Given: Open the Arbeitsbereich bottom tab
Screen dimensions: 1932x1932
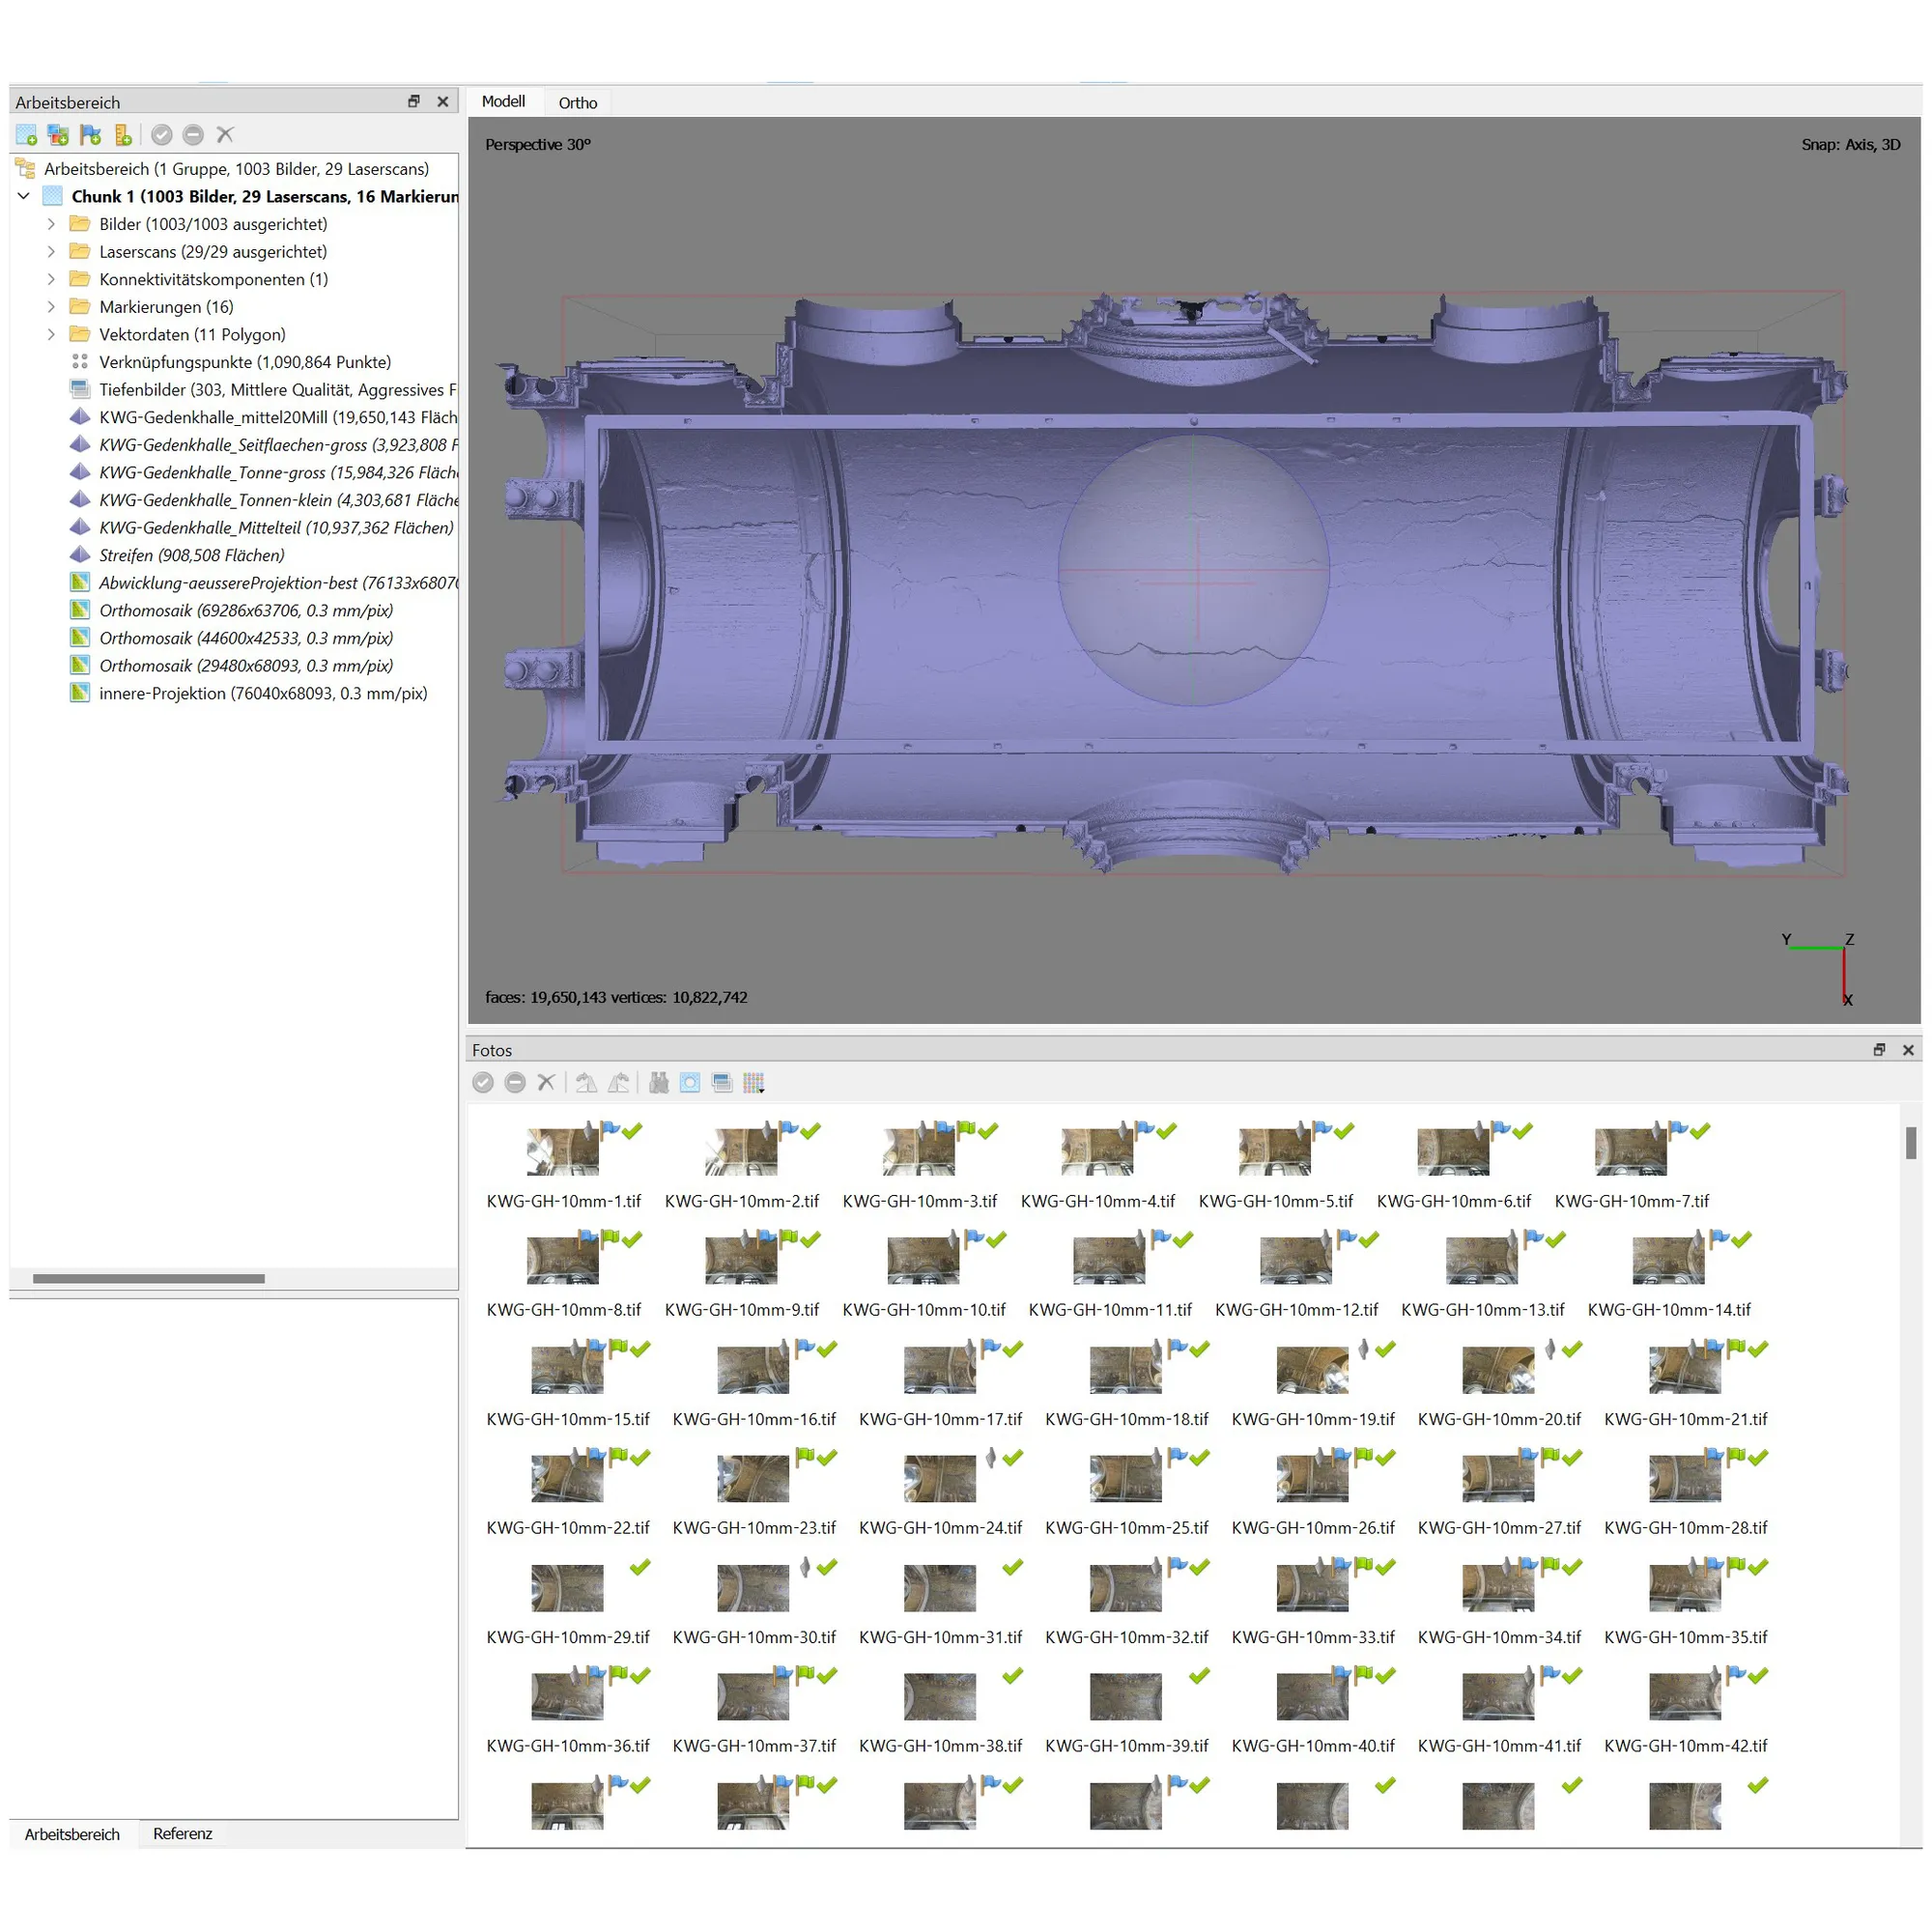Looking at the screenshot, I should [72, 1833].
